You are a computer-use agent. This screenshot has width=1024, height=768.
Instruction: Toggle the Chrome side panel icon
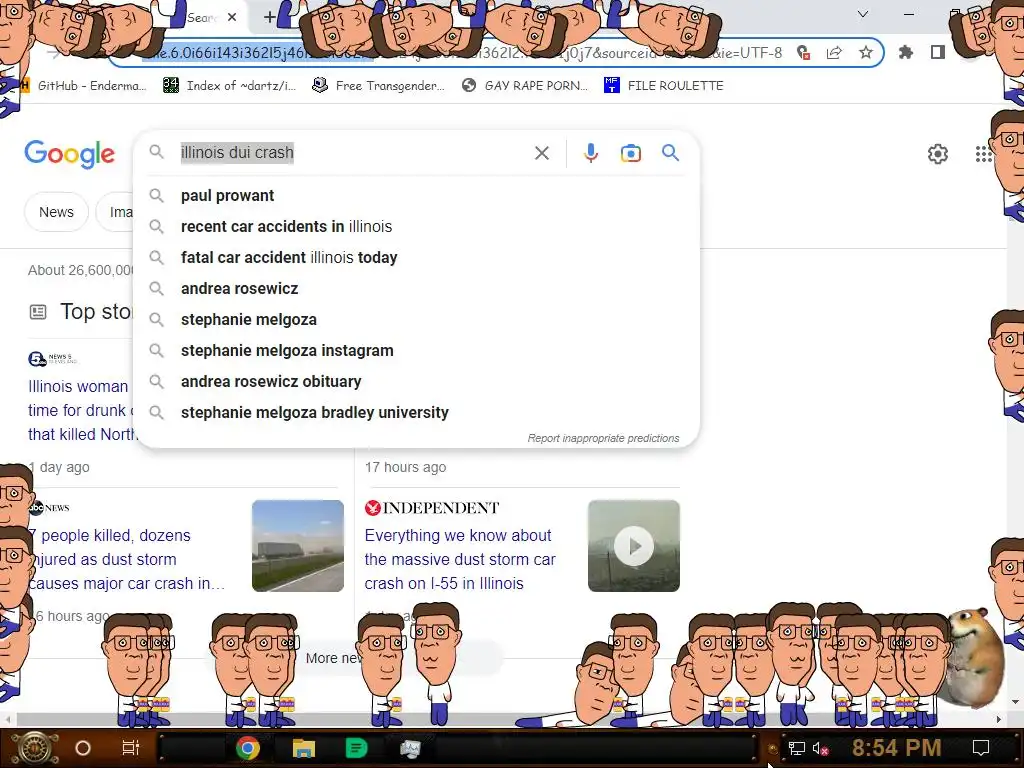click(938, 52)
